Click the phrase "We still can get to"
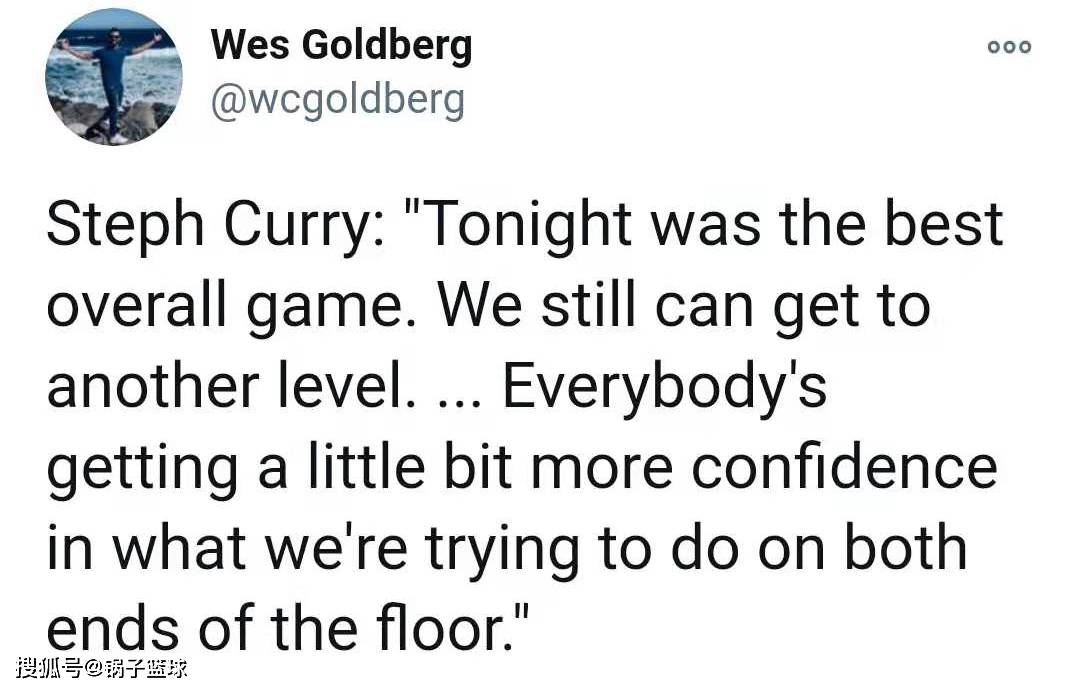Screen dimensions: 1080x691 684,305
